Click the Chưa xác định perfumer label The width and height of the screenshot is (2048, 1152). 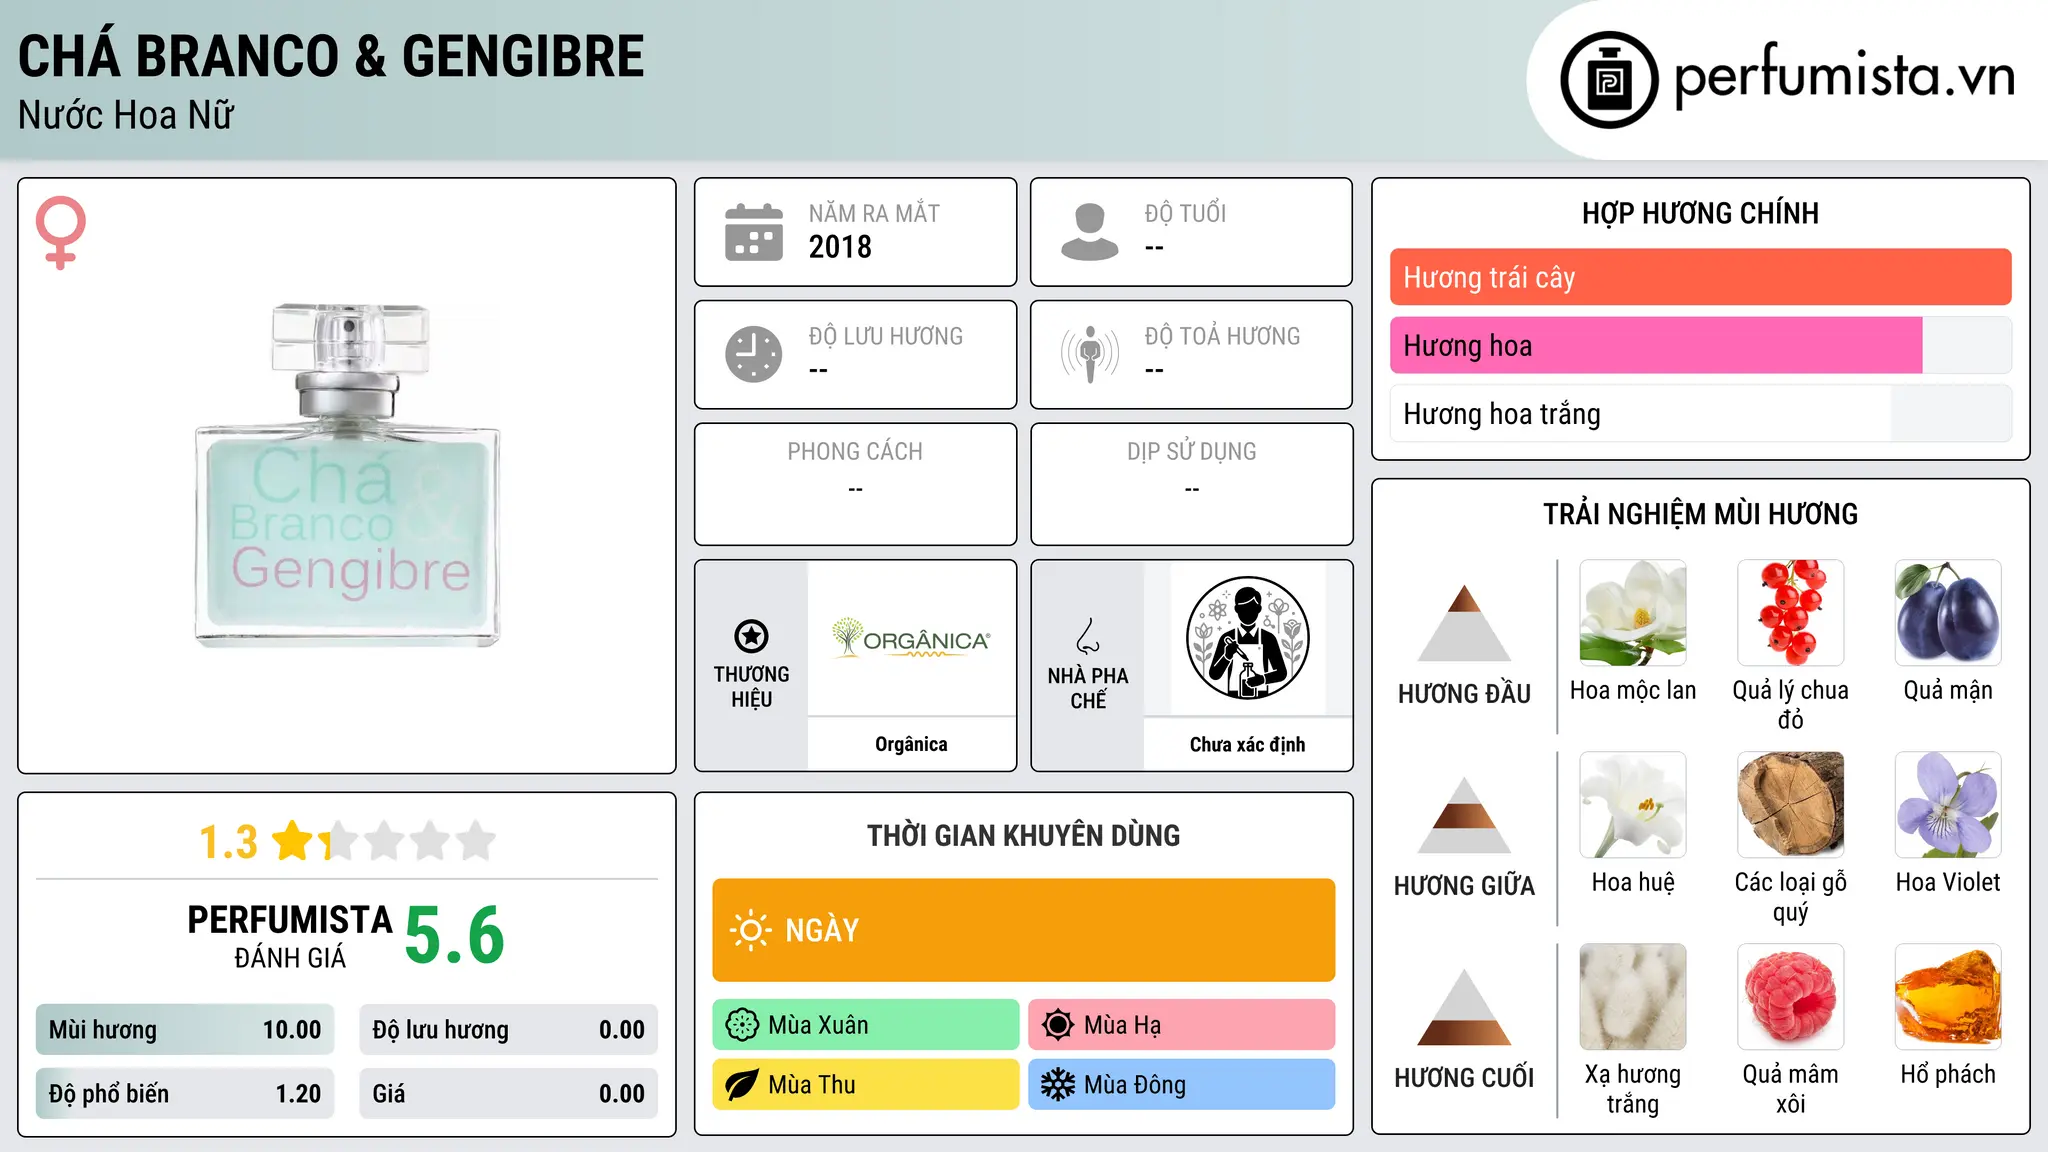tap(1247, 744)
